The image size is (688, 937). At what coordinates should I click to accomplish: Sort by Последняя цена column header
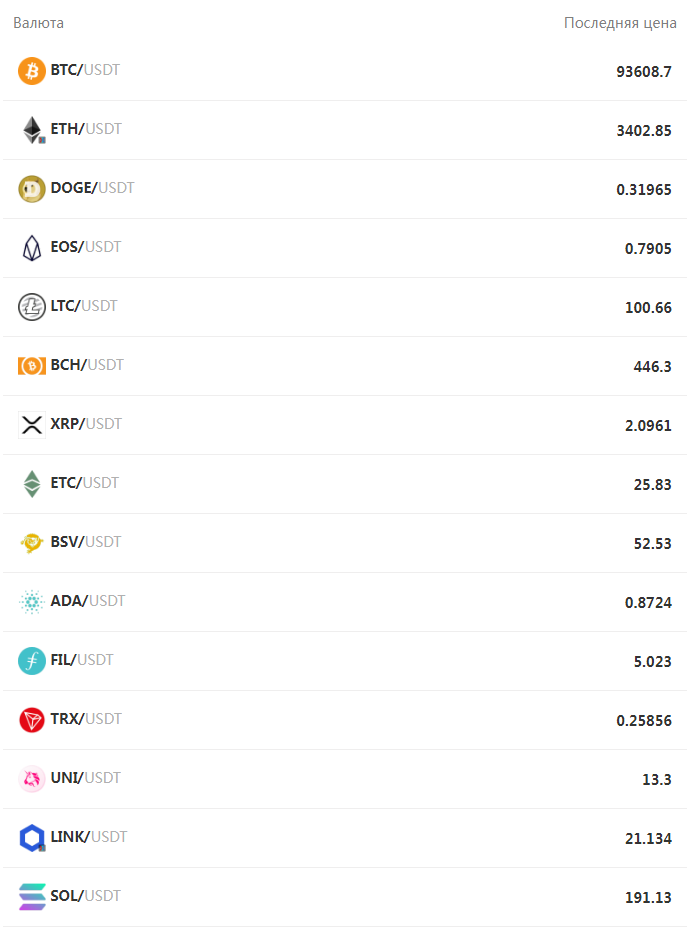point(620,23)
